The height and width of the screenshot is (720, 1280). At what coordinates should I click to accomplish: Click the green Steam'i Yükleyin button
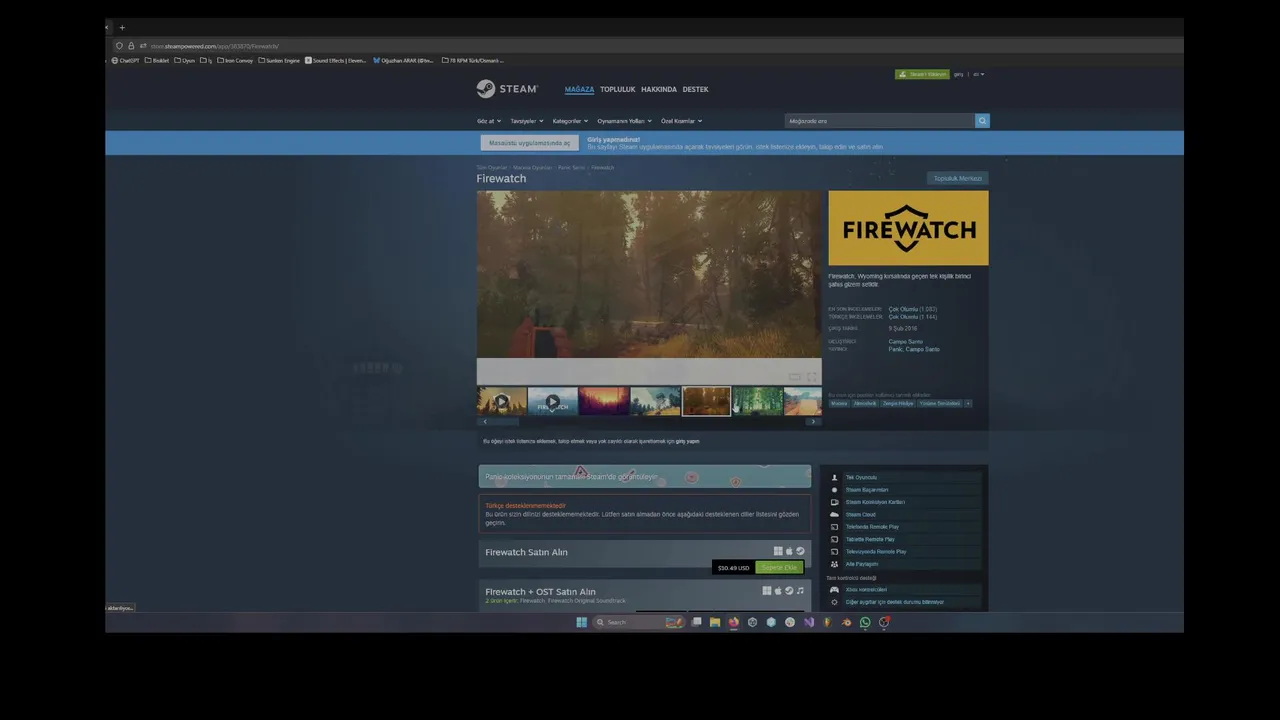[922, 74]
